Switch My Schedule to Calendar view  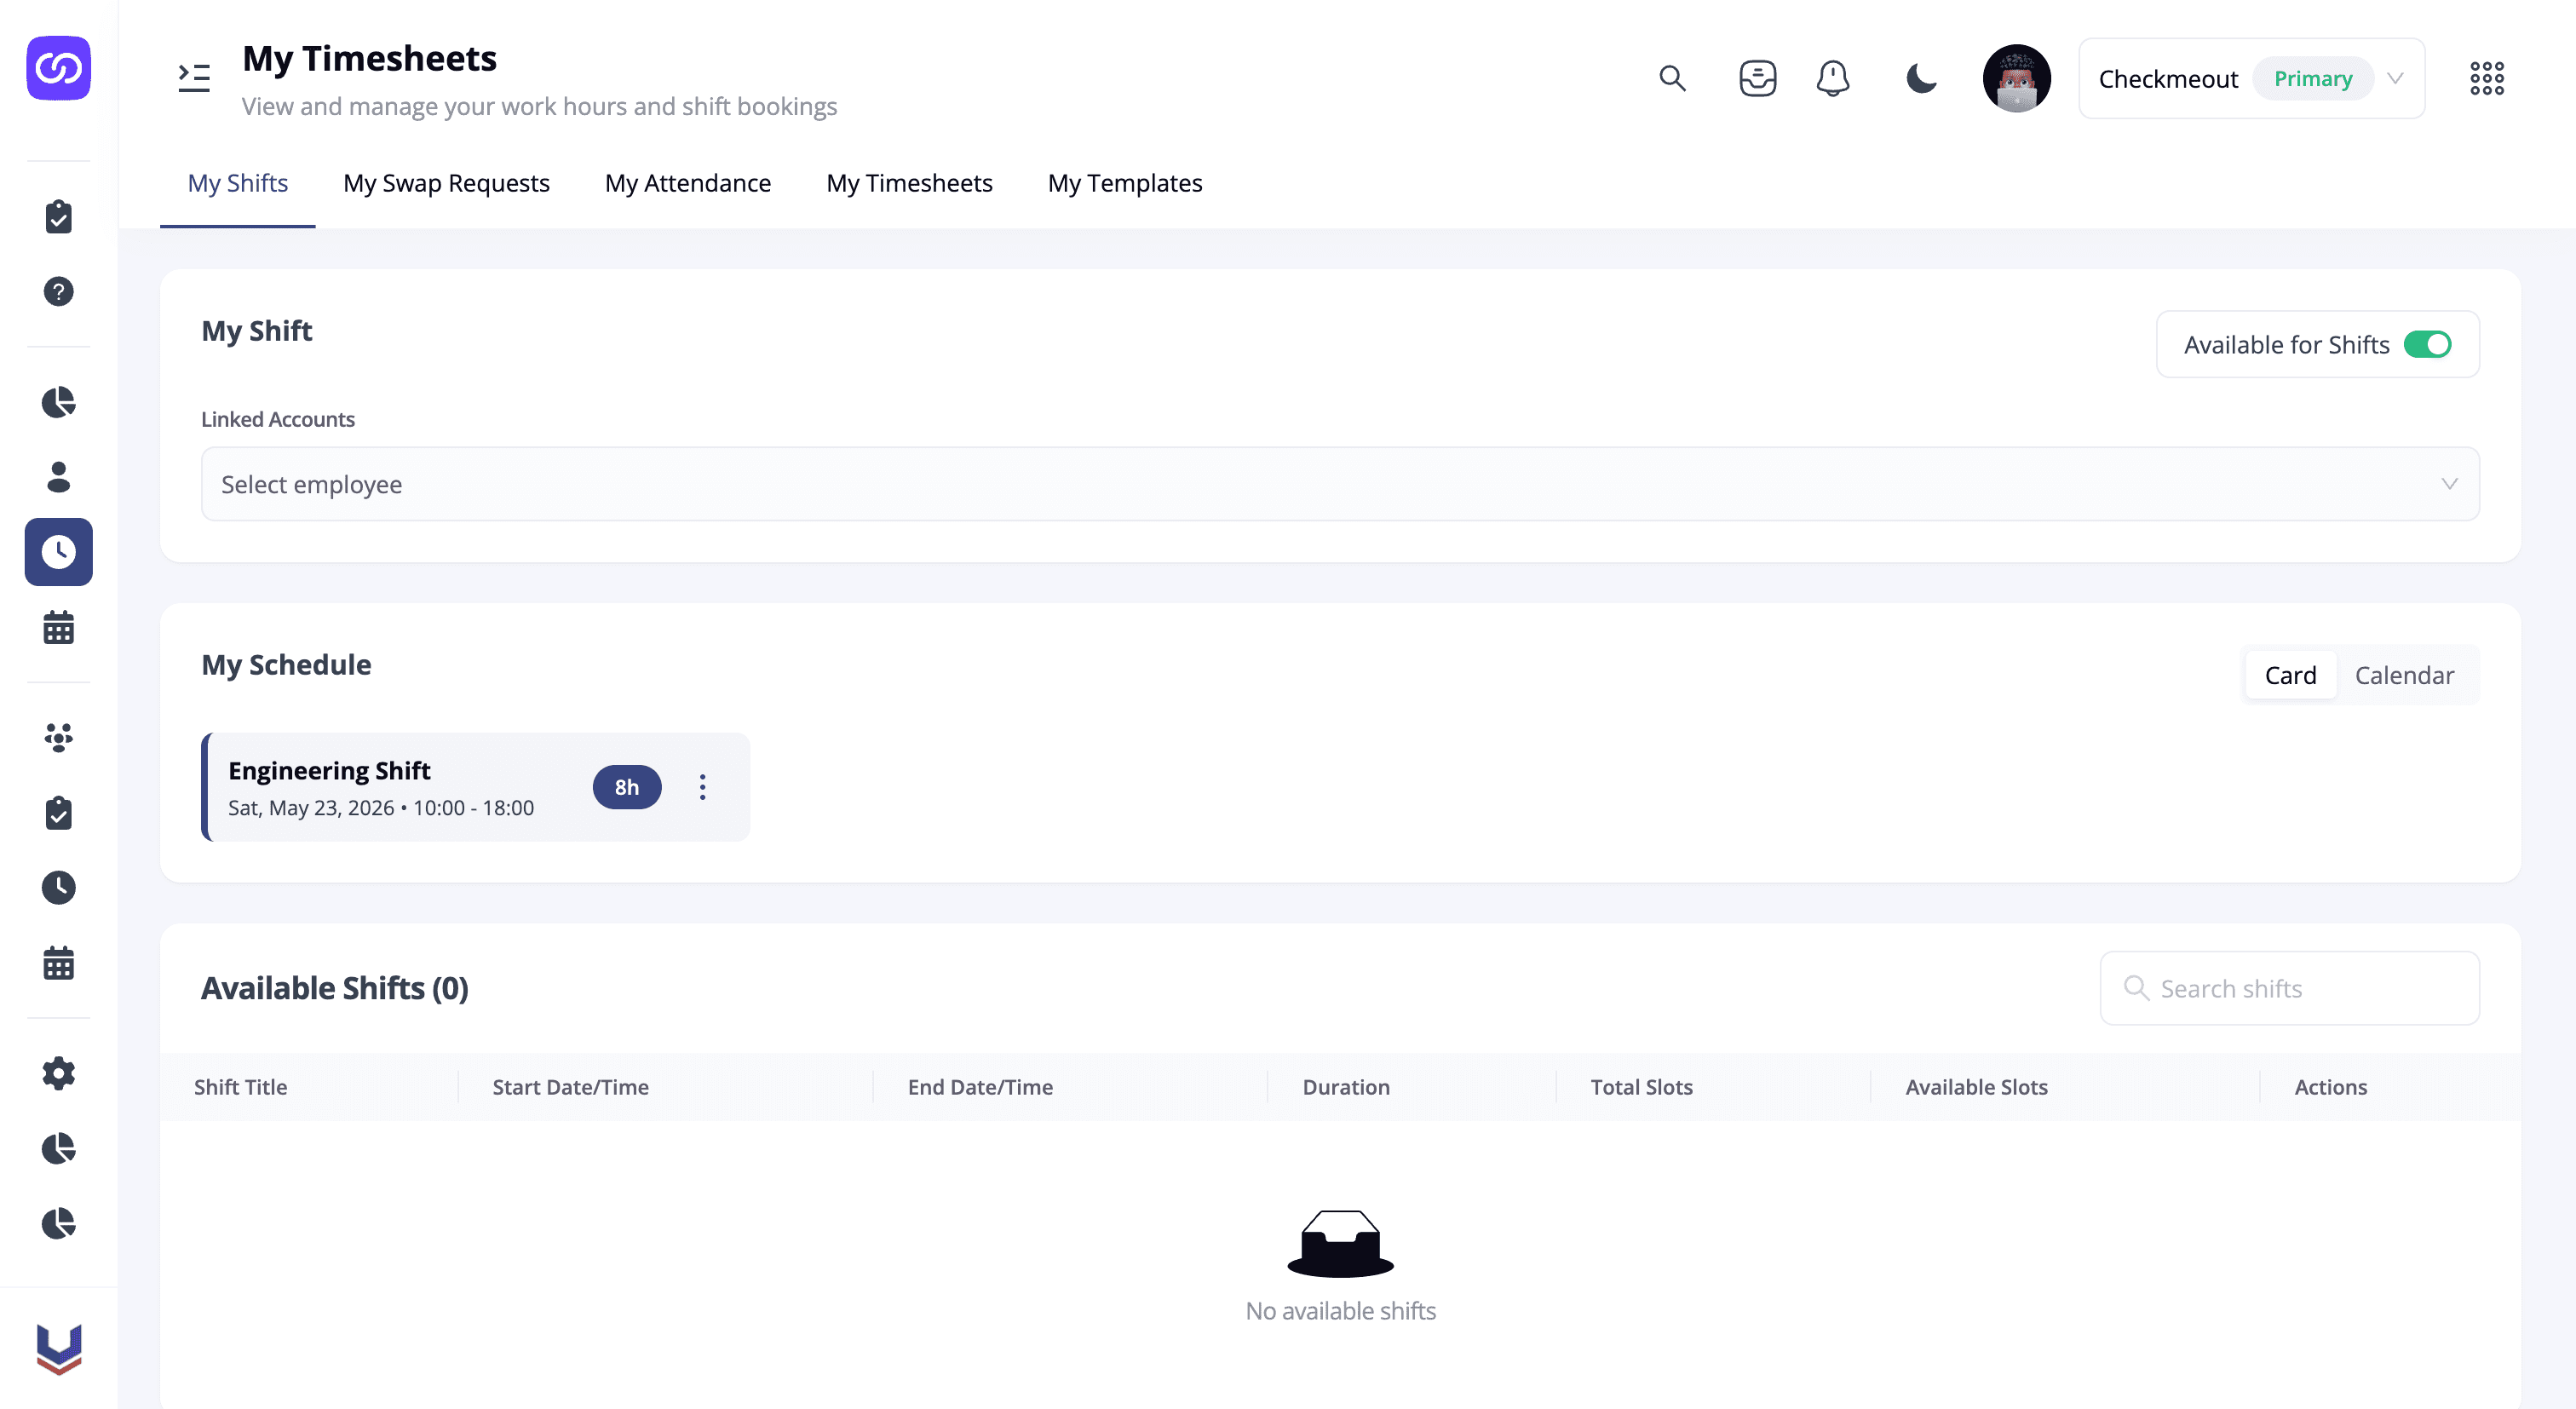[2404, 675]
